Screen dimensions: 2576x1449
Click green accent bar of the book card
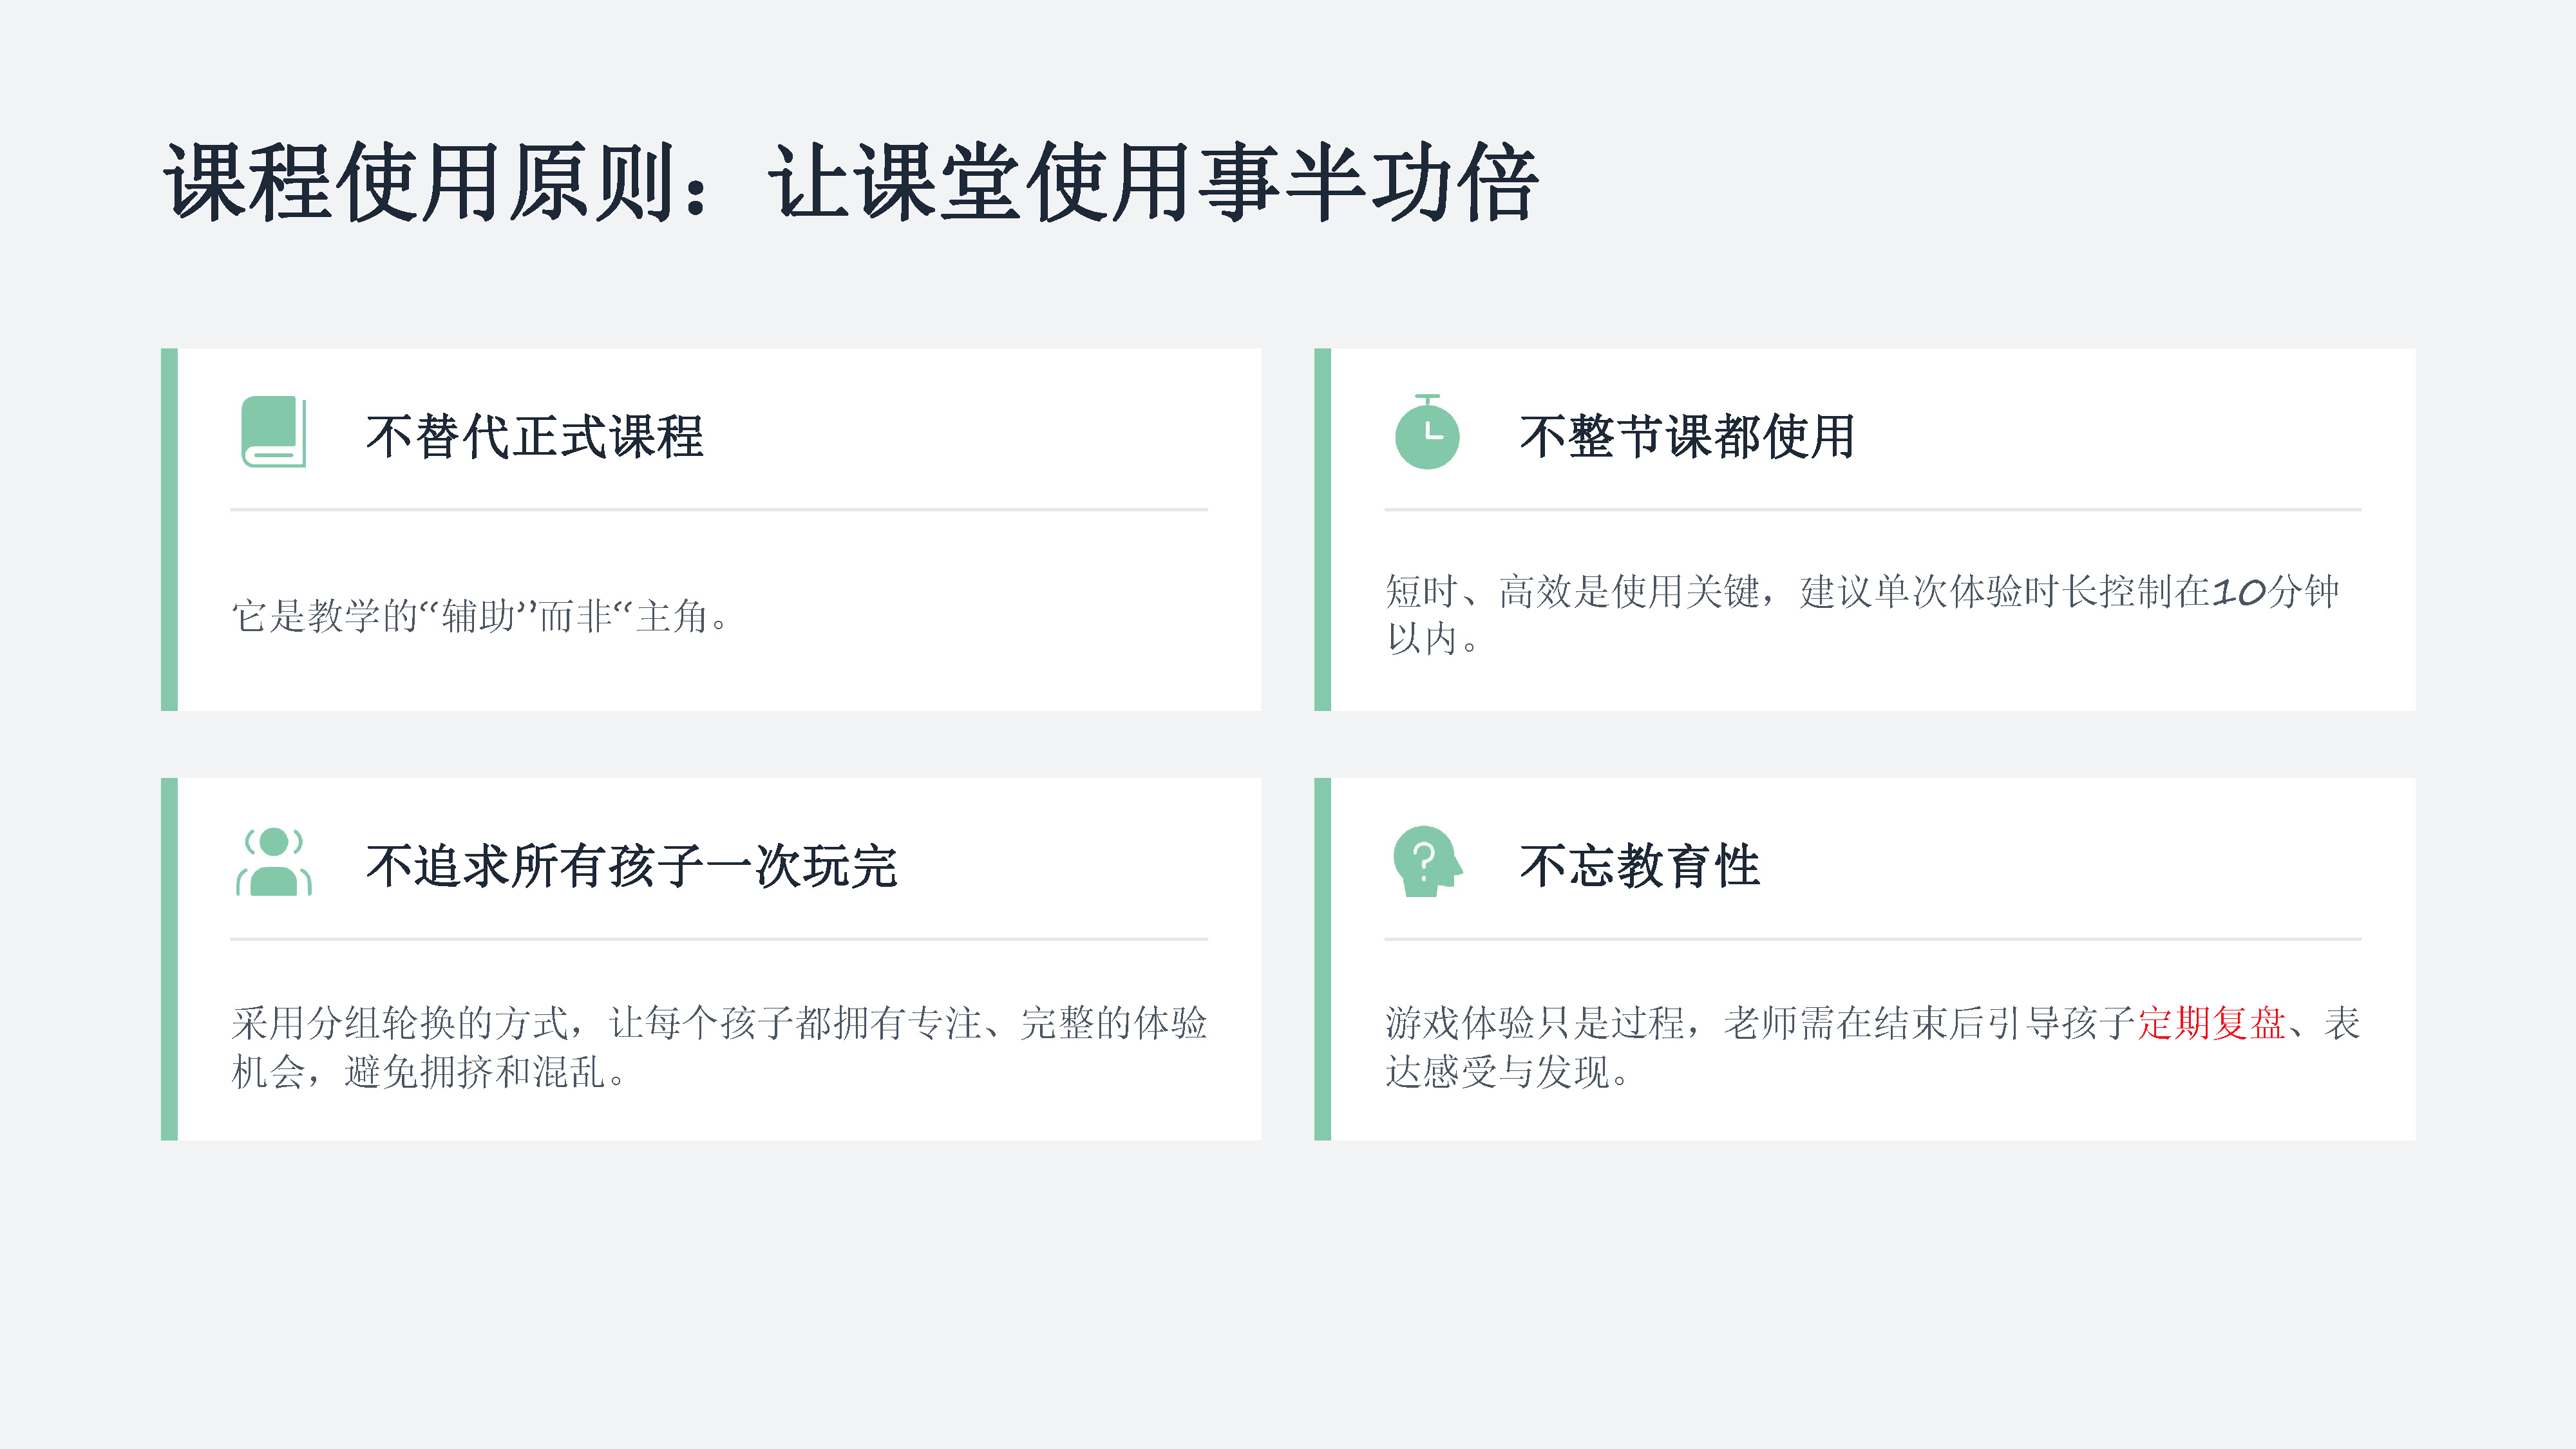[x=169, y=530]
